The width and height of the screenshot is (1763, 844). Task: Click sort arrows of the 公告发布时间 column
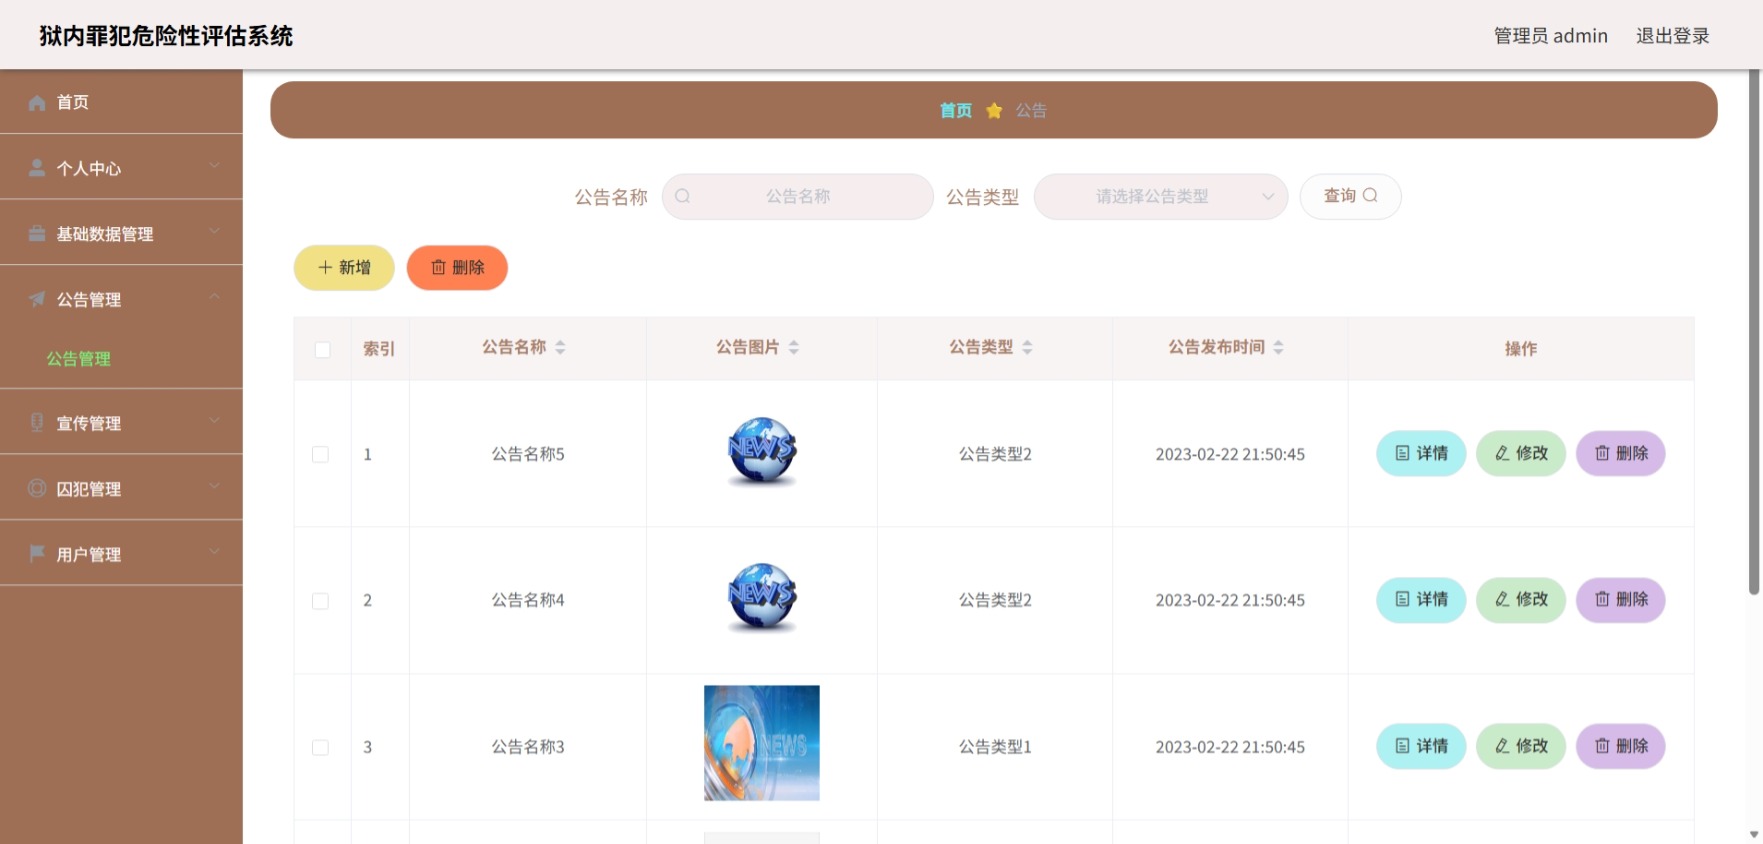tap(1278, 347)
